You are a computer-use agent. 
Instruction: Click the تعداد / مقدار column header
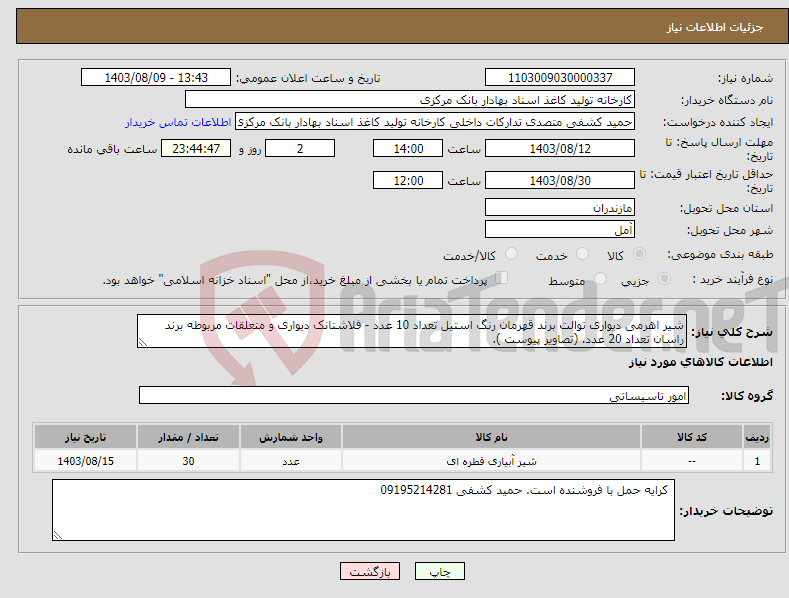coord(188,437)
